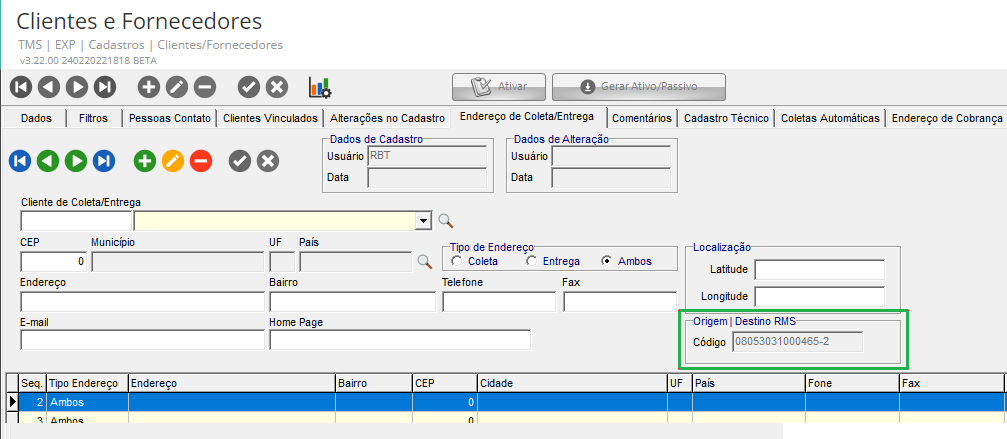Image resolution: width=1007 pixels, height=439 pixels.
Task: Jump to last address with blue icon
Action: pos(104,161)
